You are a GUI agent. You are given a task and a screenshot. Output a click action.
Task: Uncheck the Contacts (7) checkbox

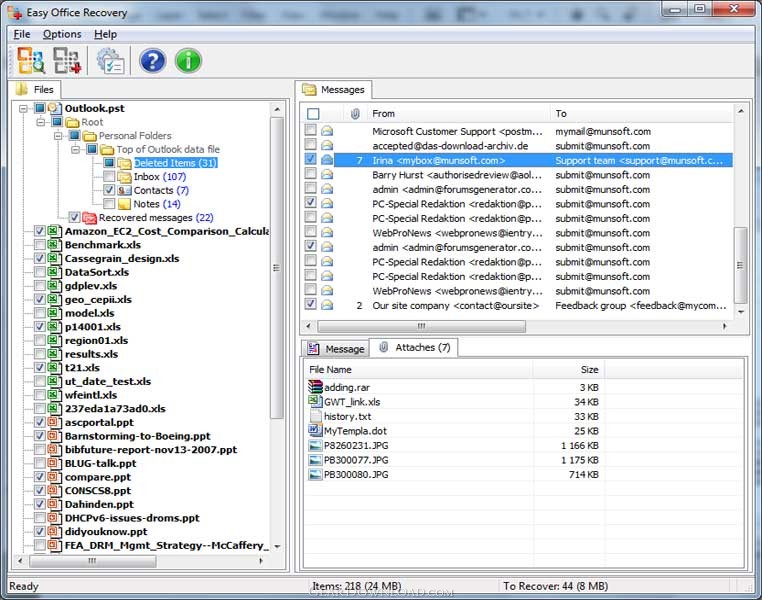click(109, 190)
